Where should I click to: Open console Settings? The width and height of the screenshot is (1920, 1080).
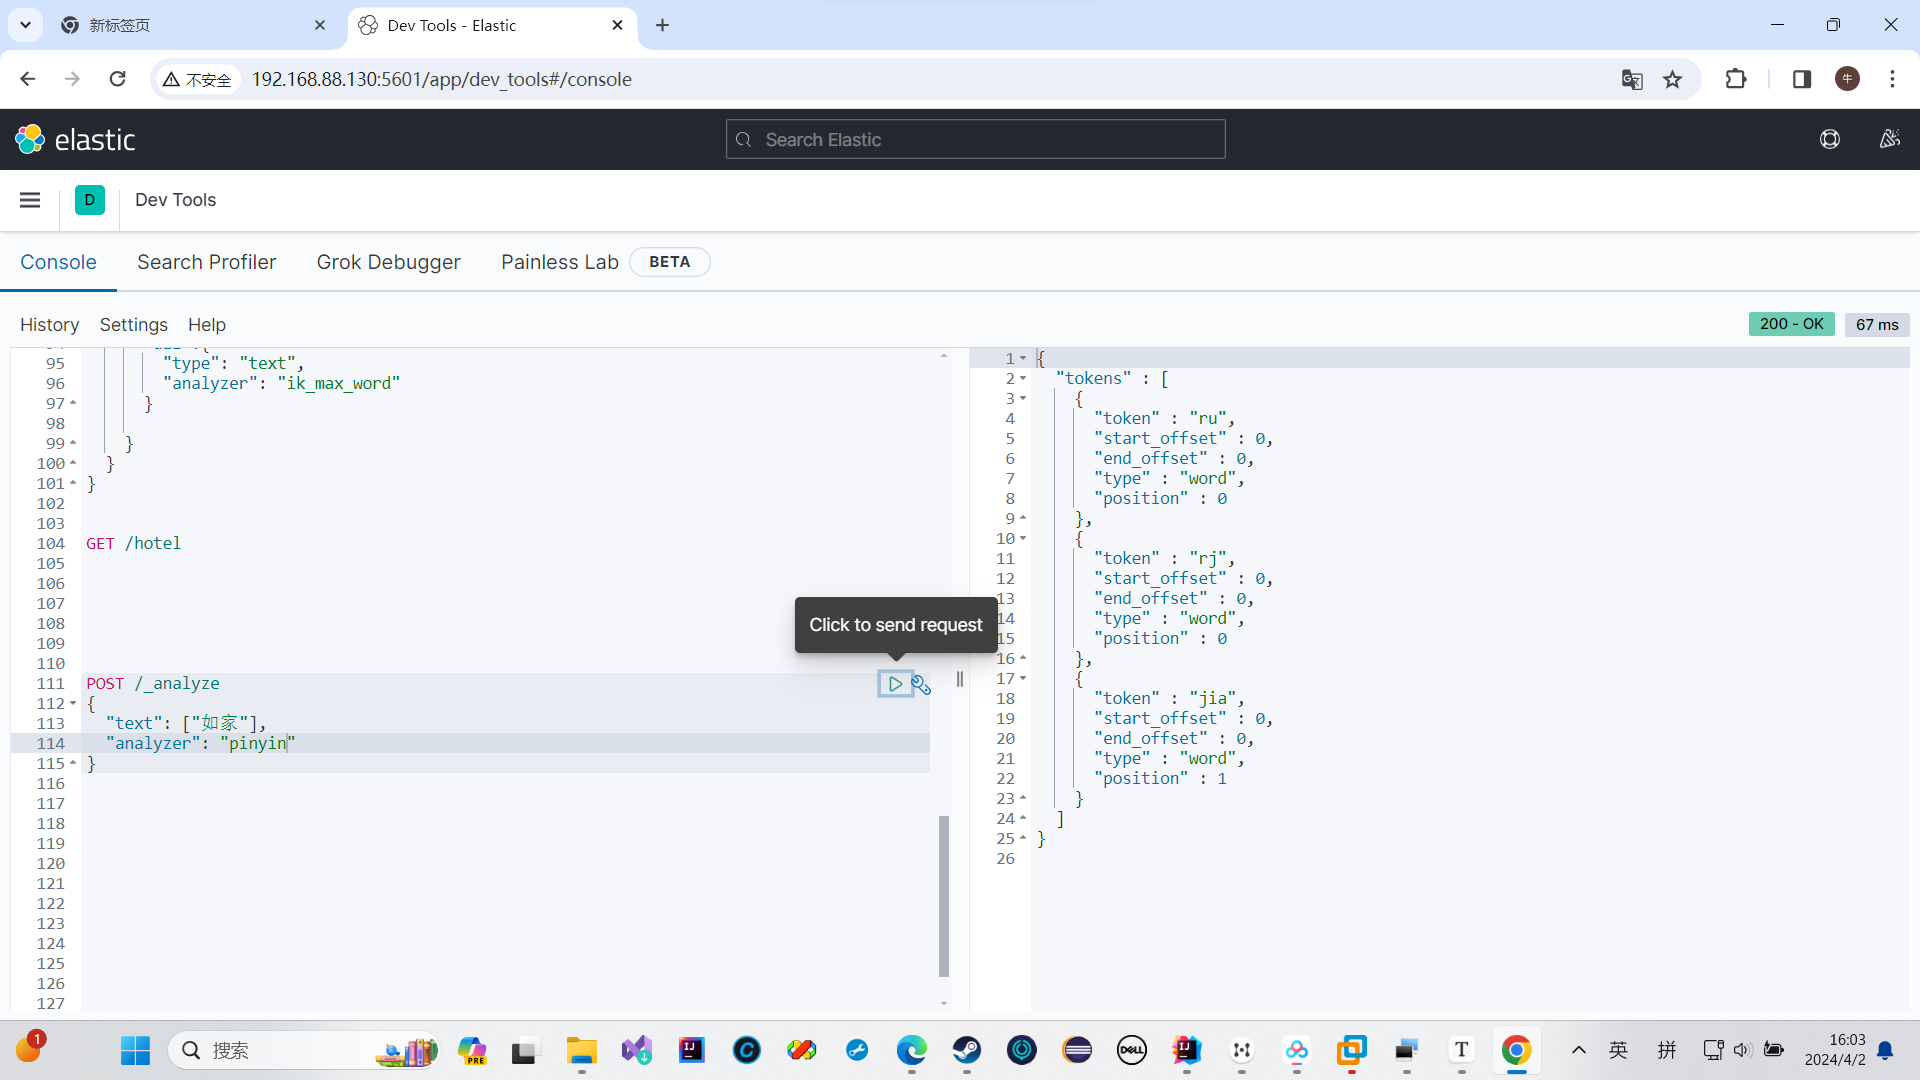pyautogui.click(x=133, y=325)
